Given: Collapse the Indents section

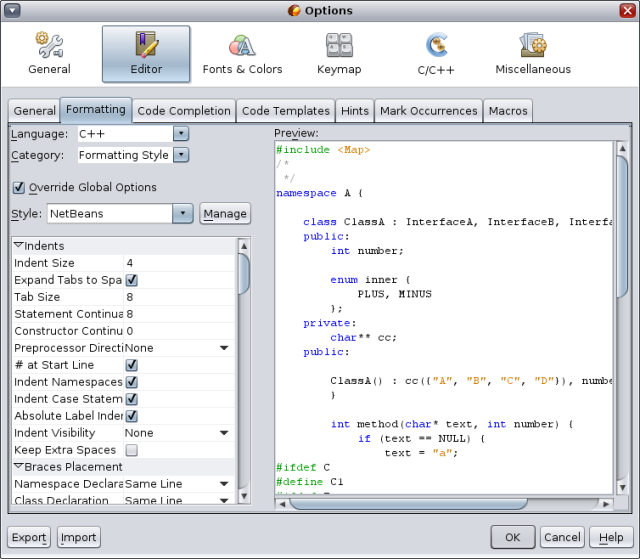Looking at the screenshot, I should click(18, 245).
